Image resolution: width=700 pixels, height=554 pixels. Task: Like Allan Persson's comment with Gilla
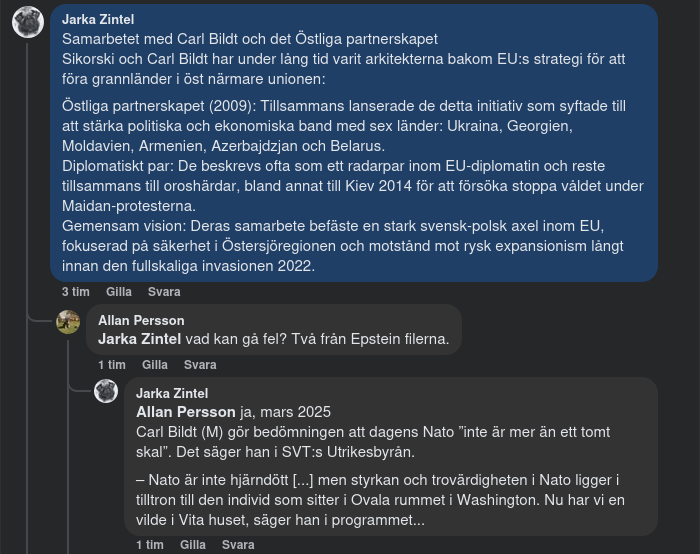point(155,365)
